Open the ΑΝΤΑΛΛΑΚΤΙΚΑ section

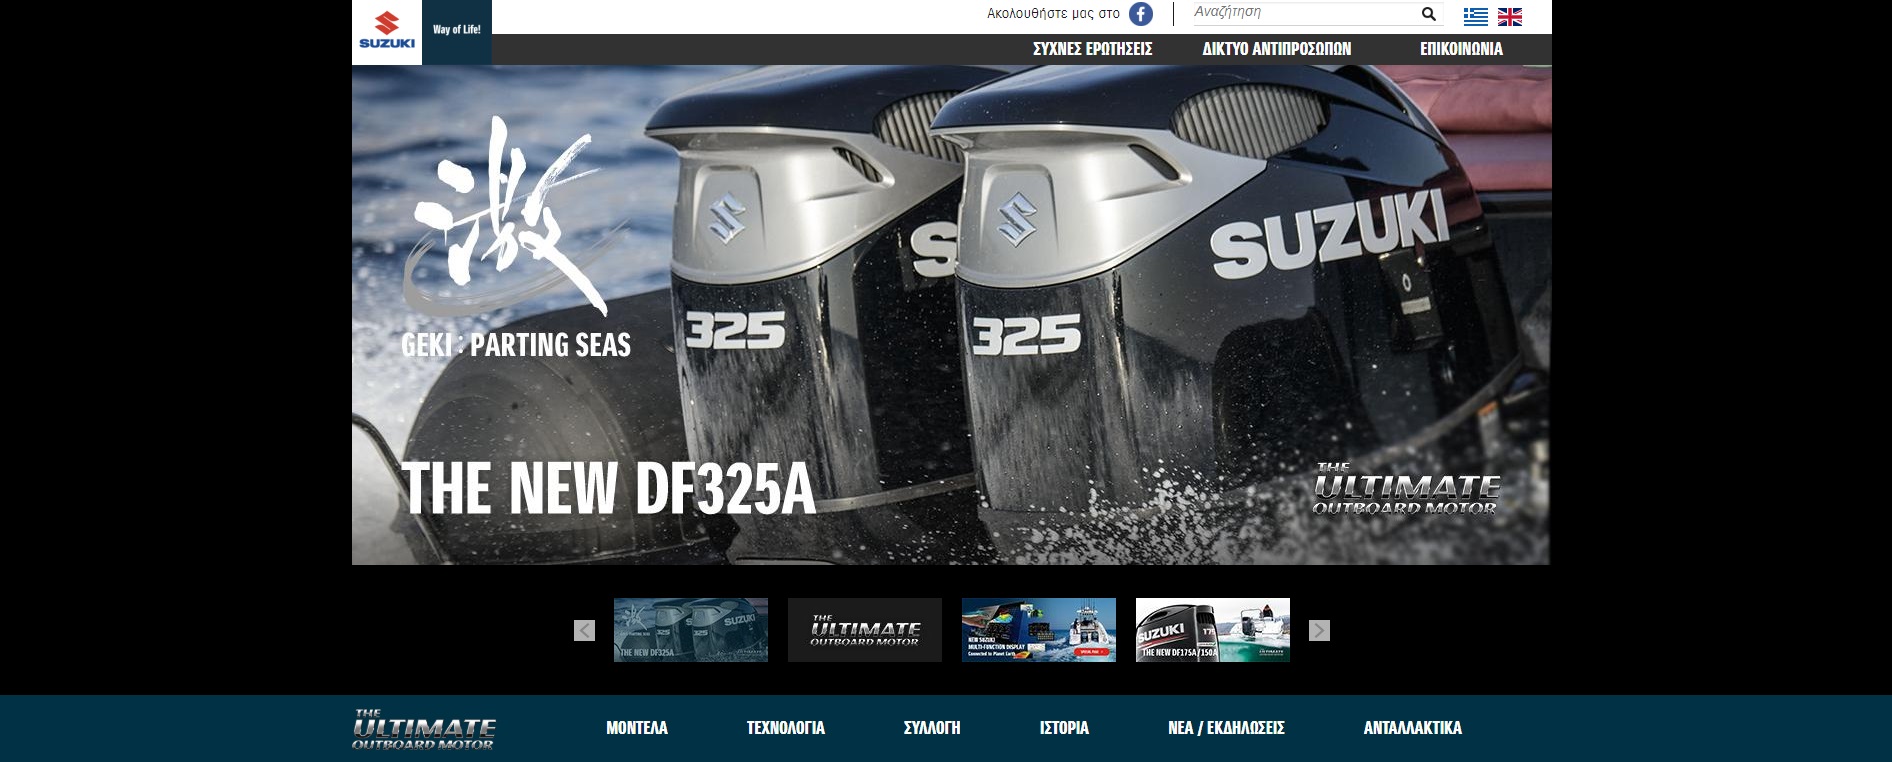tap(1413, 728)
